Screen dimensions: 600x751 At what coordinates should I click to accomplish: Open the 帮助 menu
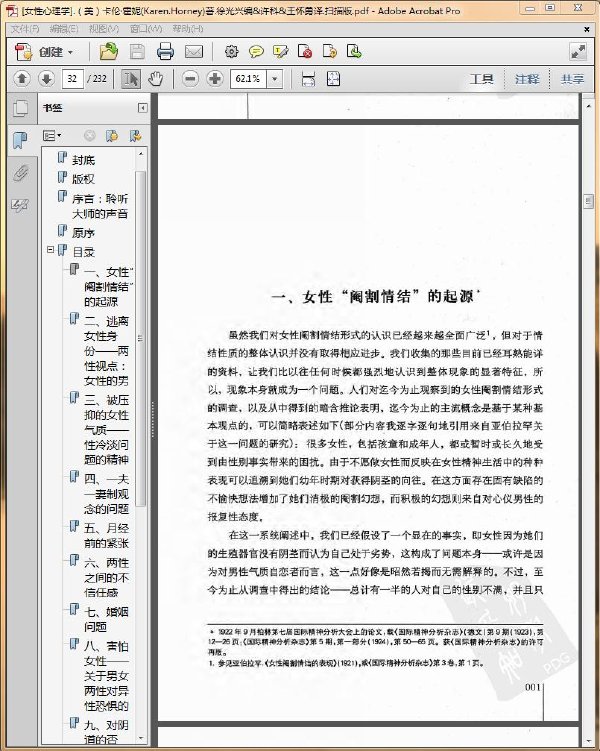188,29
